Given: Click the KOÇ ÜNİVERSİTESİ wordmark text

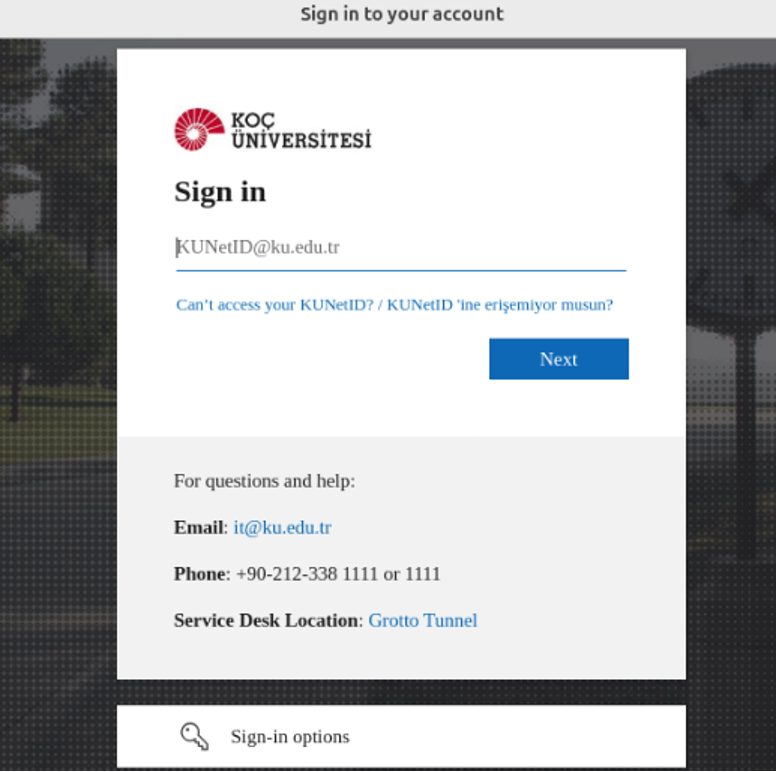Looking at the screenshot, I should tap(301, 131).
